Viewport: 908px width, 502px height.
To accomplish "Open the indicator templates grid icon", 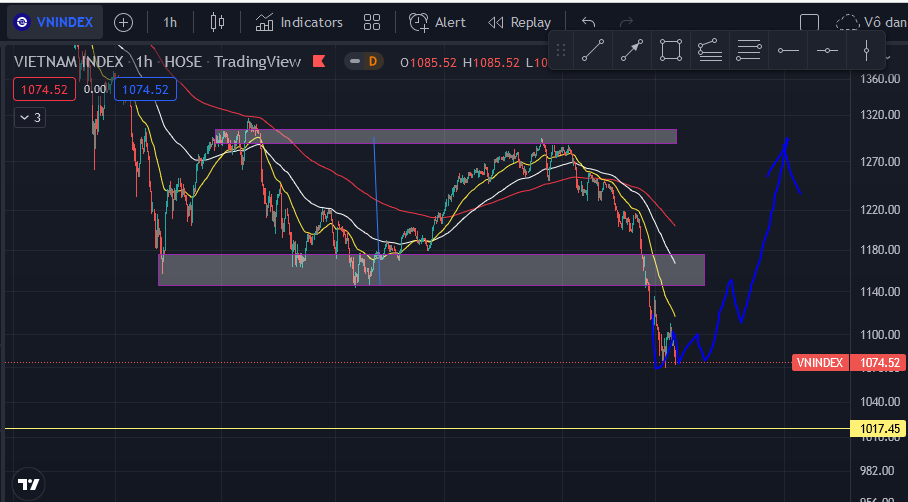I will [372, 23].
